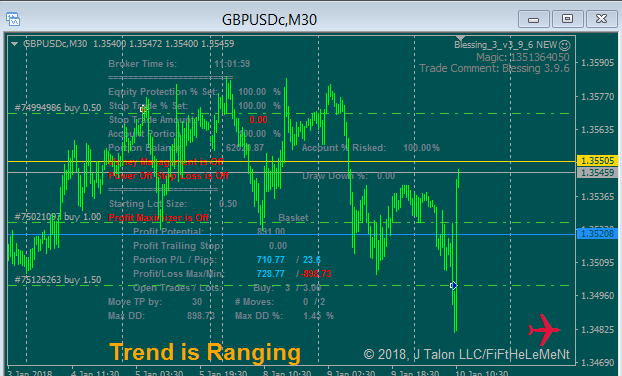Click the 9 Jan 02:30 time axis label
Viewport: 622px width, 376px height.
(x=351, y=373)
